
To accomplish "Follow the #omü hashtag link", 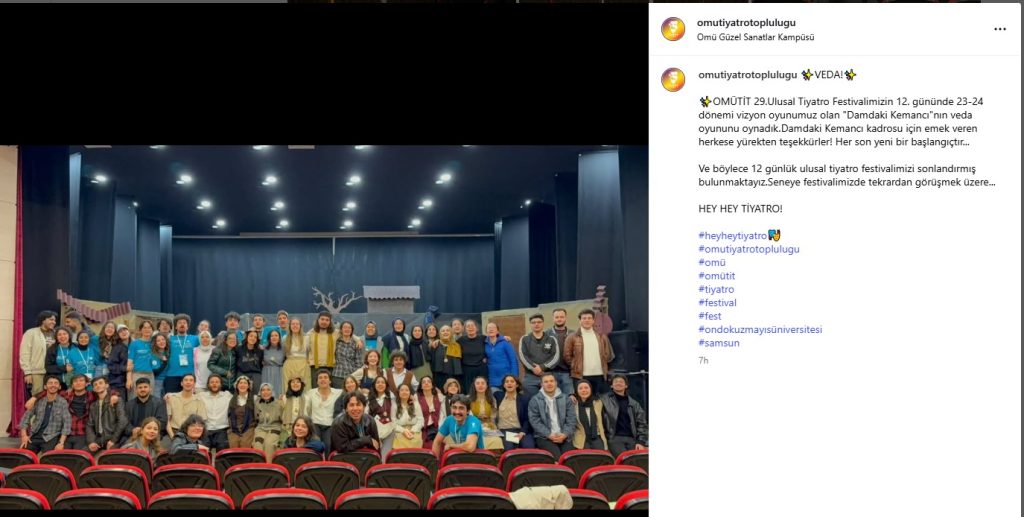I will pyautogui.click(x=712, y=262).
